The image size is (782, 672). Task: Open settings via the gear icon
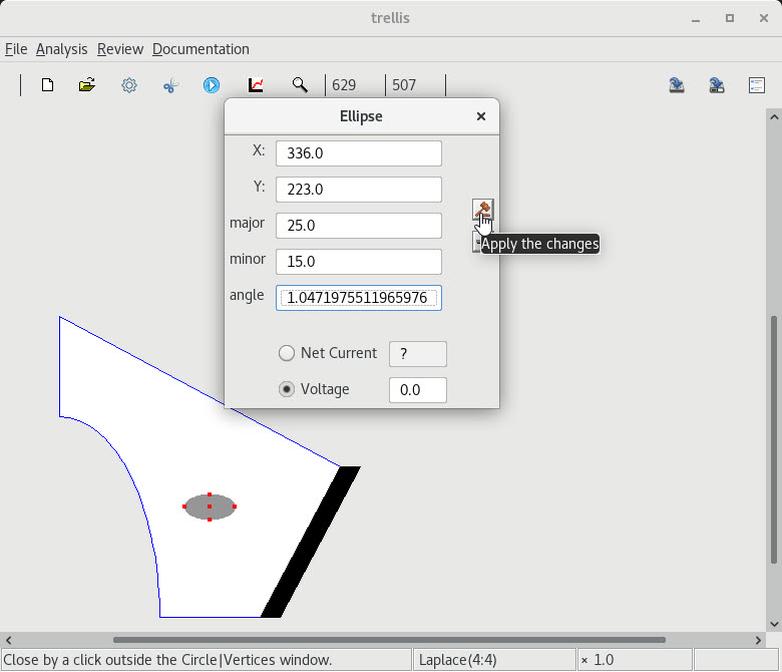point(129,85)
